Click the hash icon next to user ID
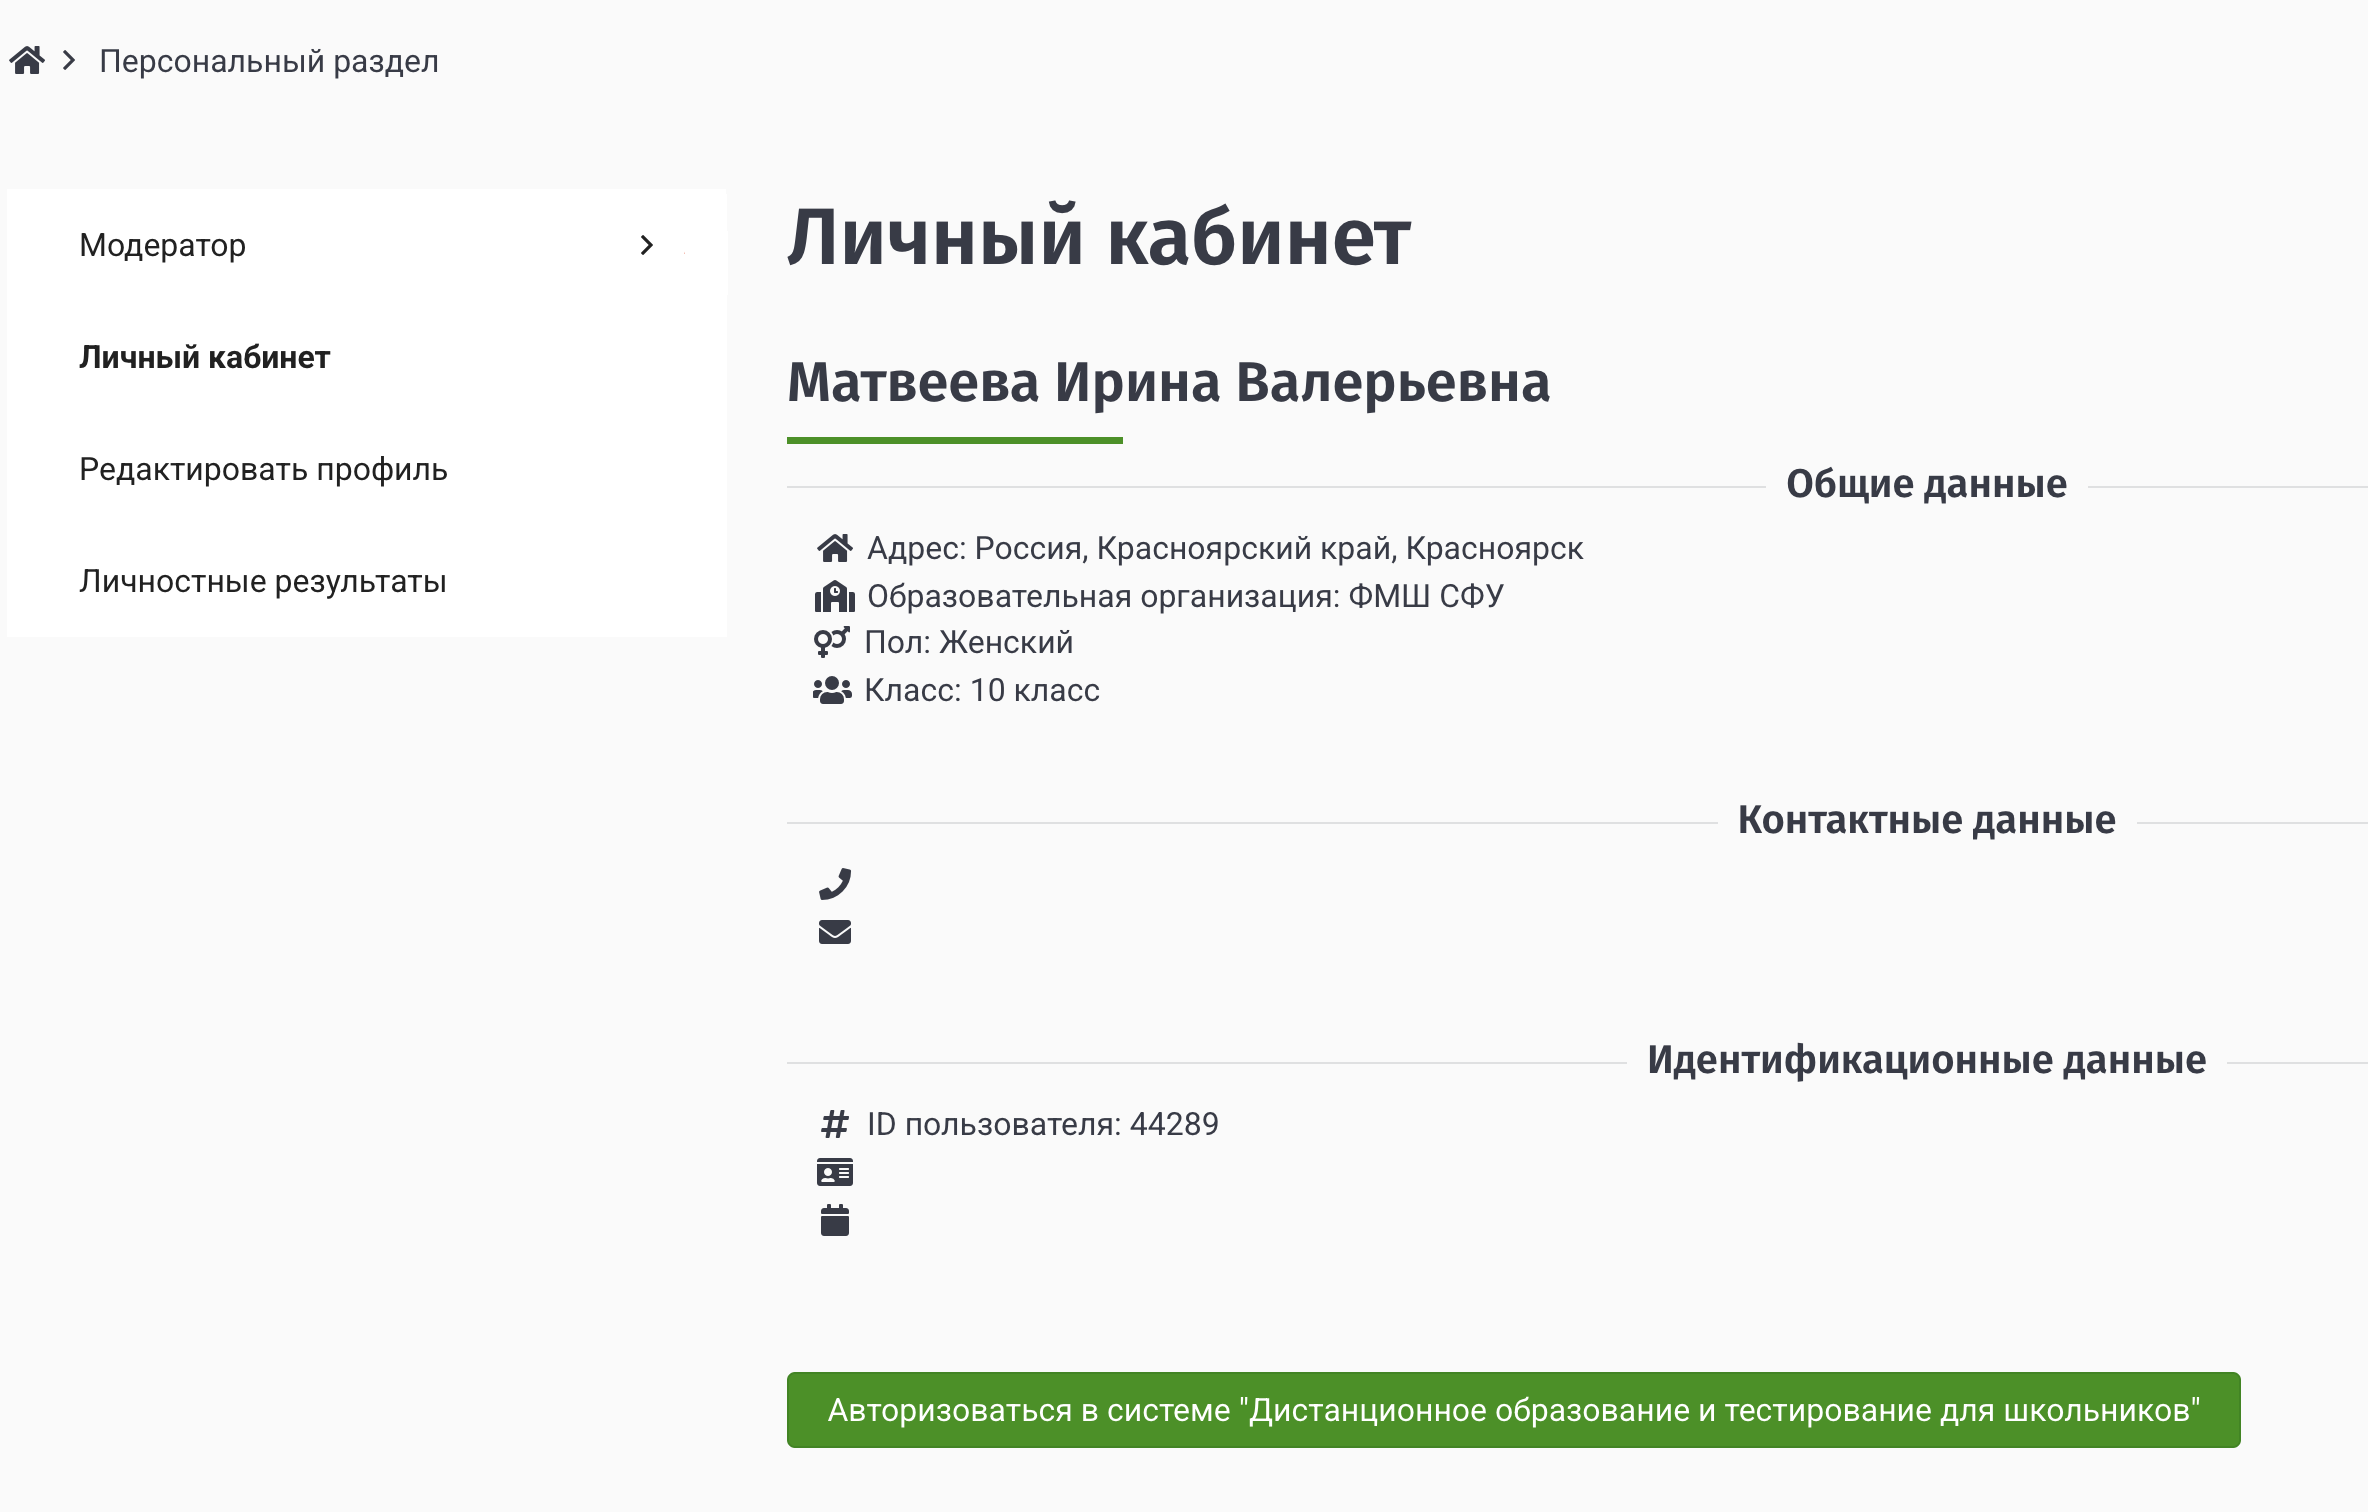 (834, 1124)
